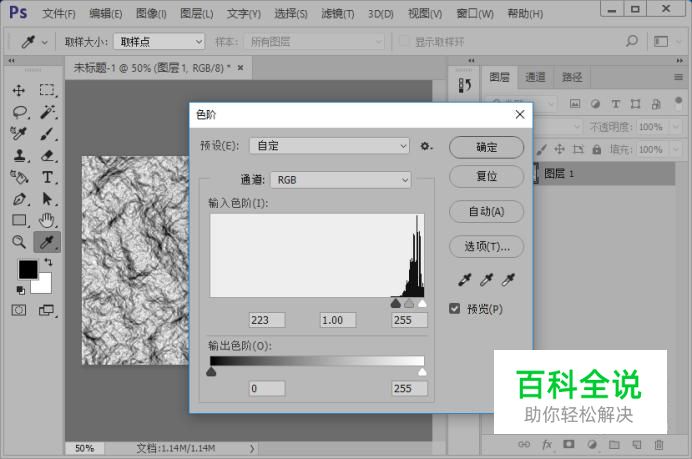The height and width of the screenshot is (459, 692).
Task: Click the 选项(T)... button
Action: coord(487,246)
